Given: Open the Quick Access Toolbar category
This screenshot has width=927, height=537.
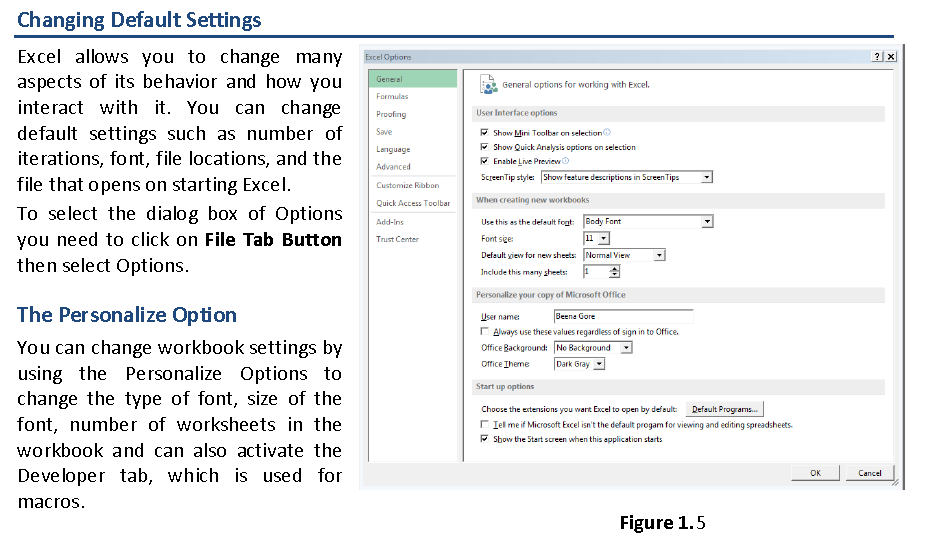Looking at the screenshot, I should pos(413,203).
